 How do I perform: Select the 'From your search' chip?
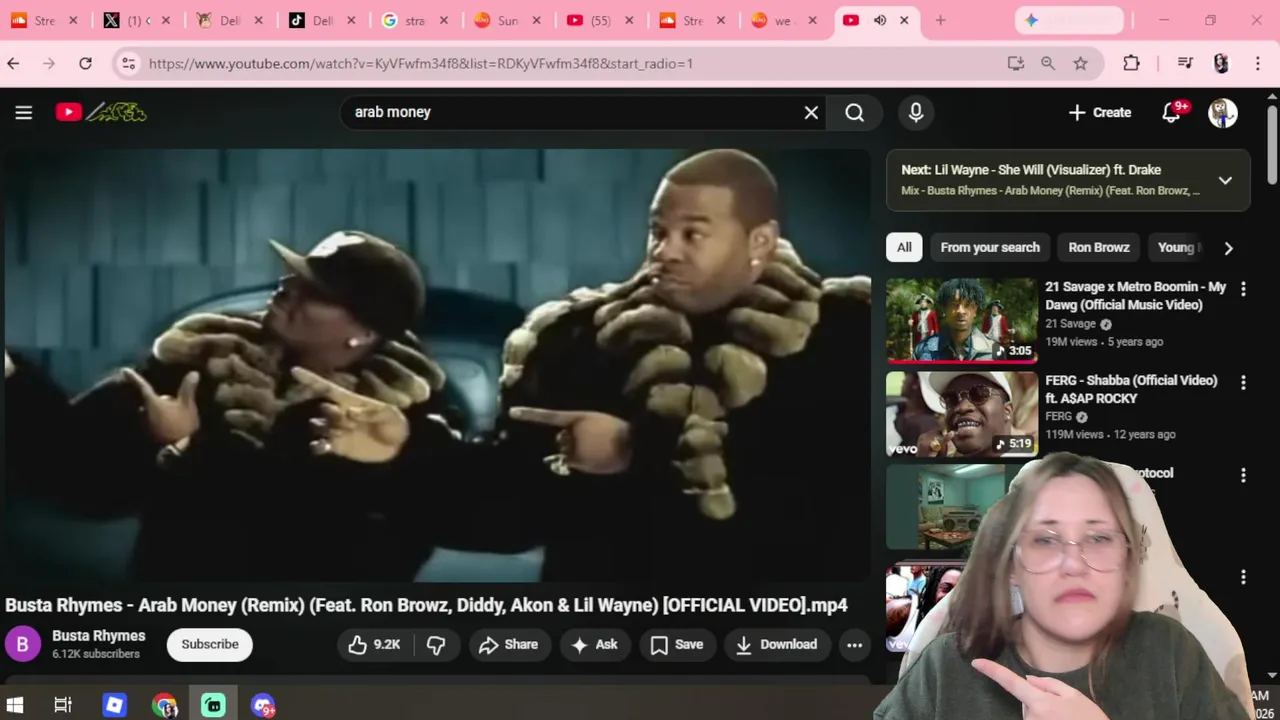pos(990,247)
